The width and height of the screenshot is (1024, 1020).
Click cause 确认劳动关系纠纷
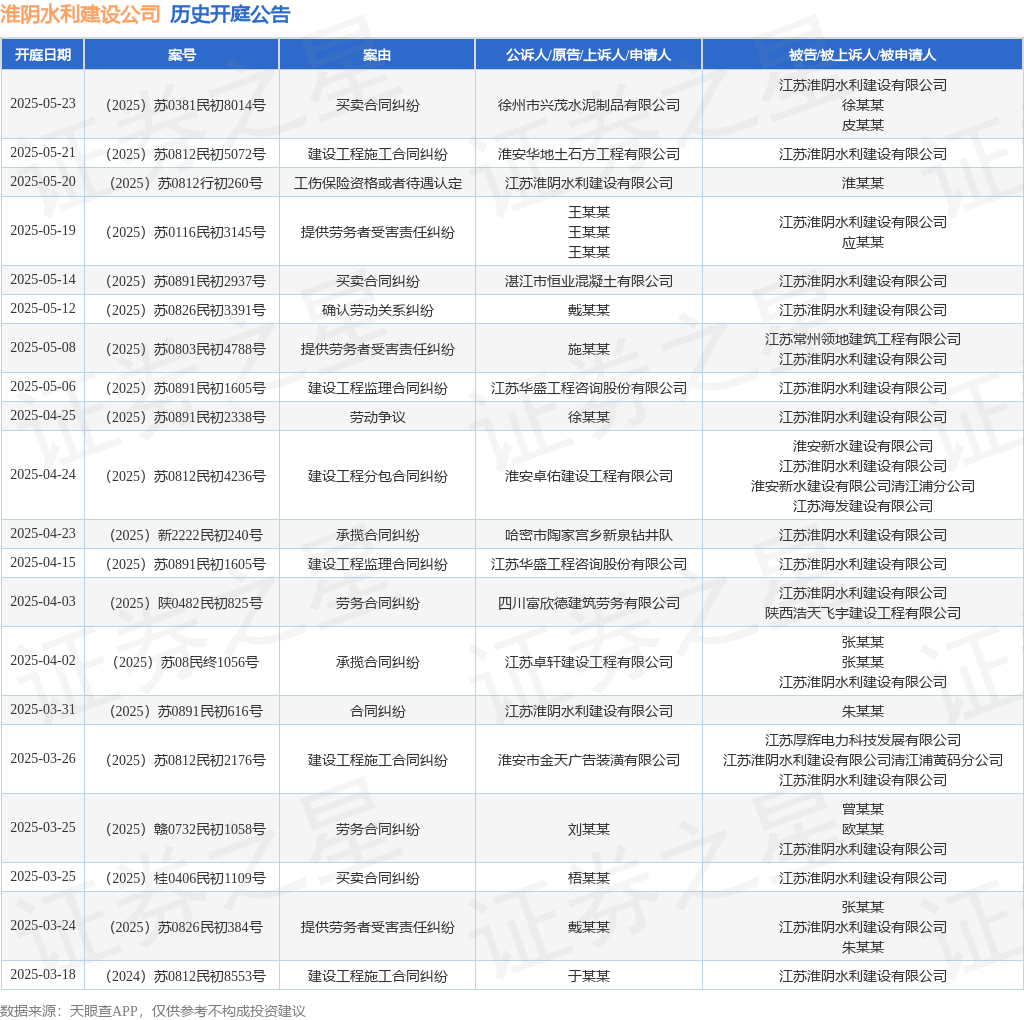pos(377,310)
